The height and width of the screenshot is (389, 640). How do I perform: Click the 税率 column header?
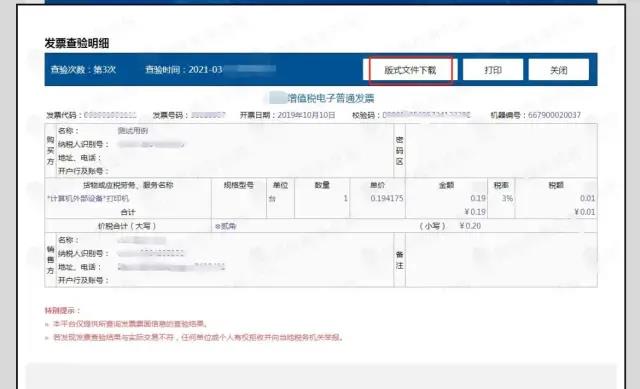(501, 185)
